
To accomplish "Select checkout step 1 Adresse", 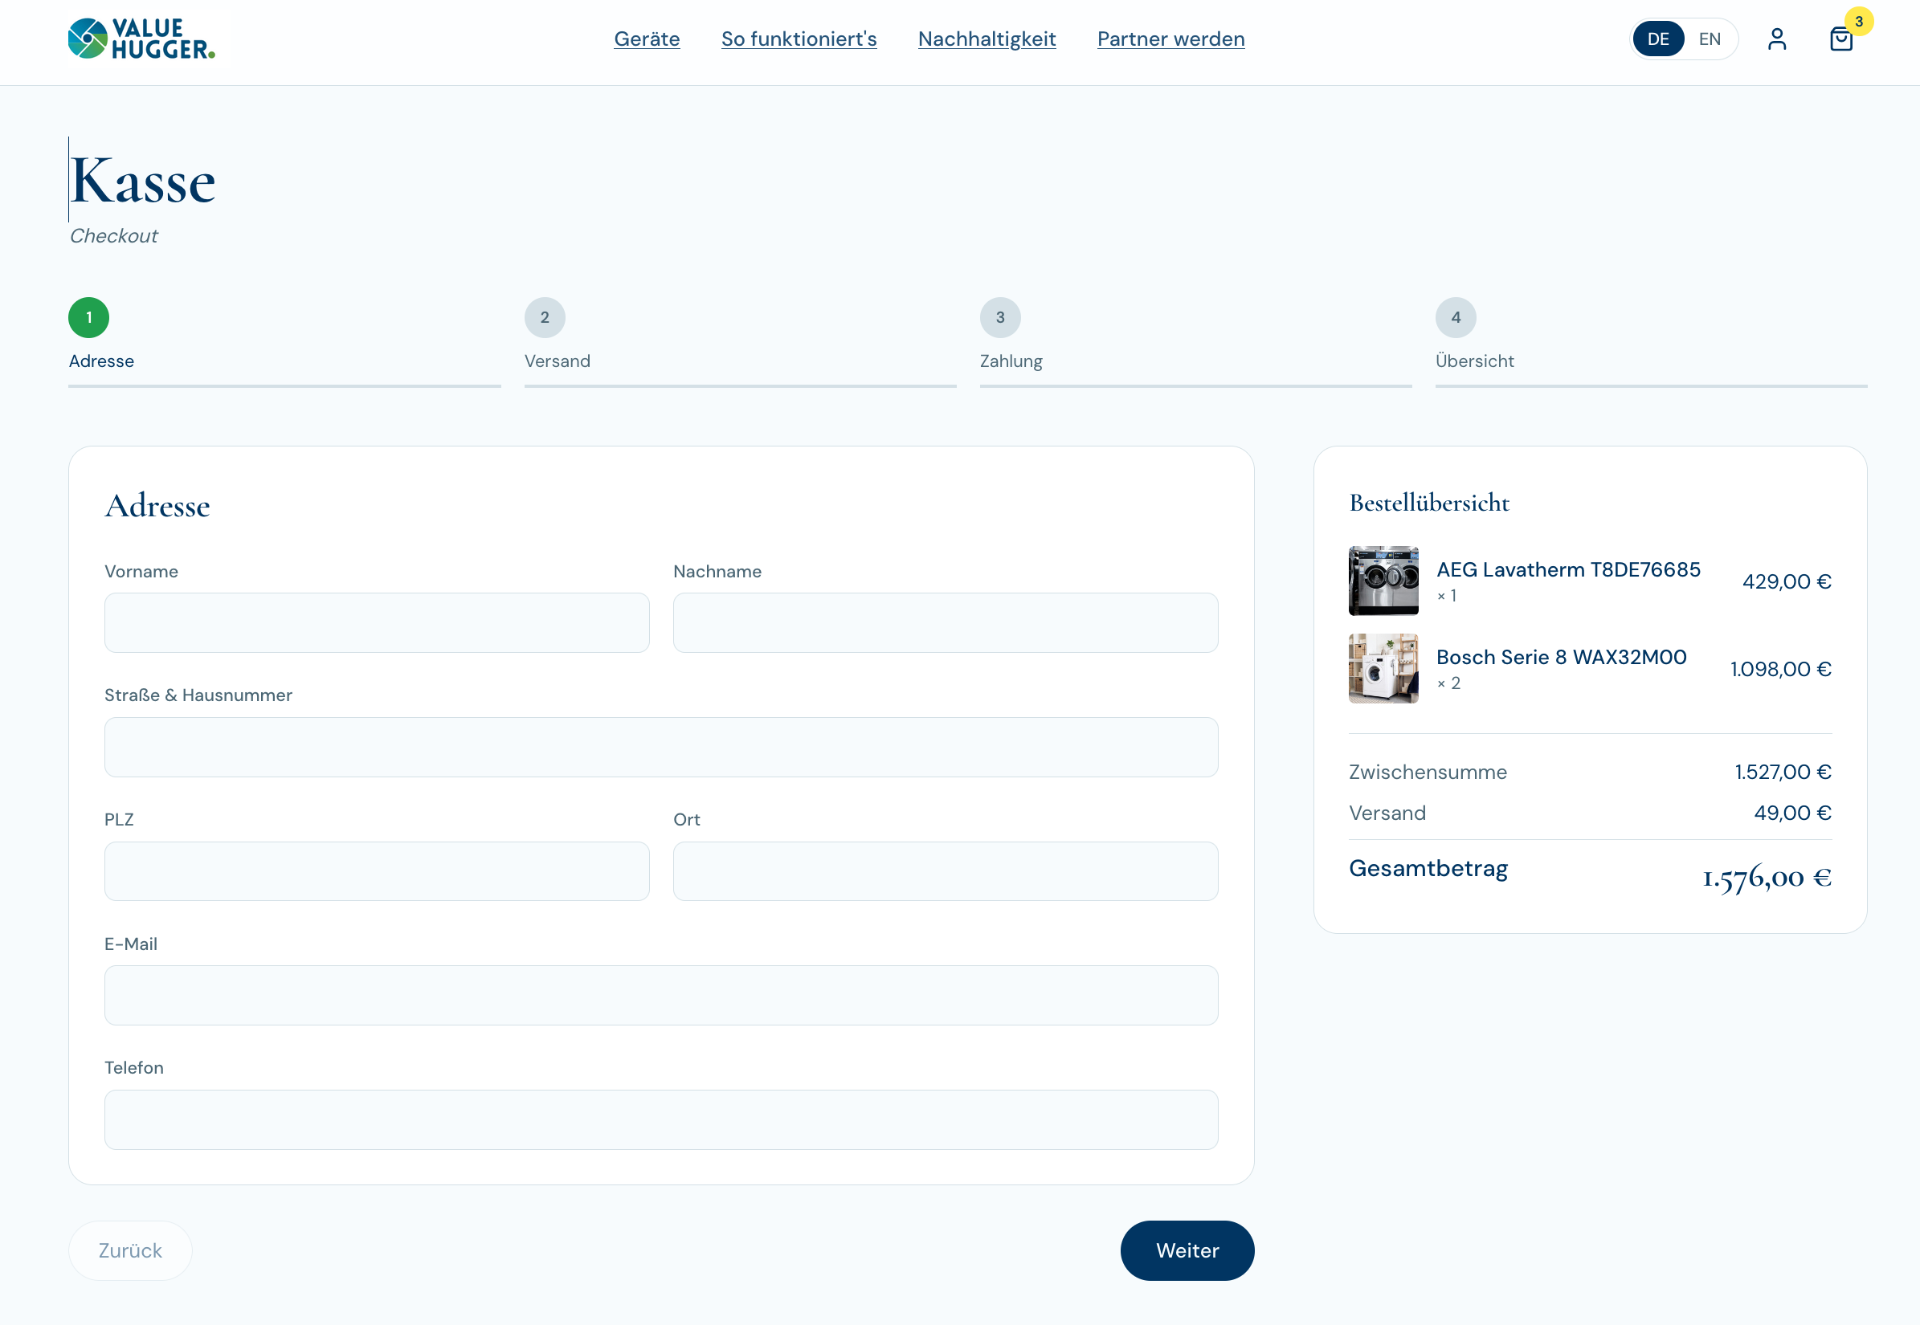I will coord(284,341).
